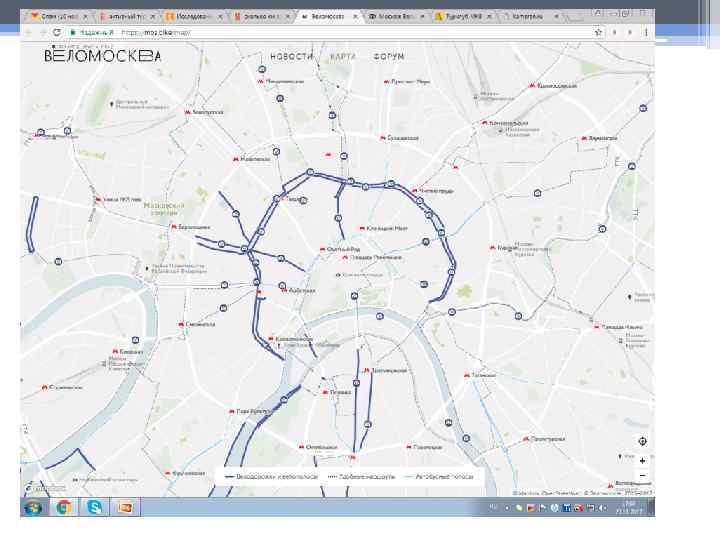Select the Площадь Революции metro marker
720x540 pixels.
pos(345,257)
